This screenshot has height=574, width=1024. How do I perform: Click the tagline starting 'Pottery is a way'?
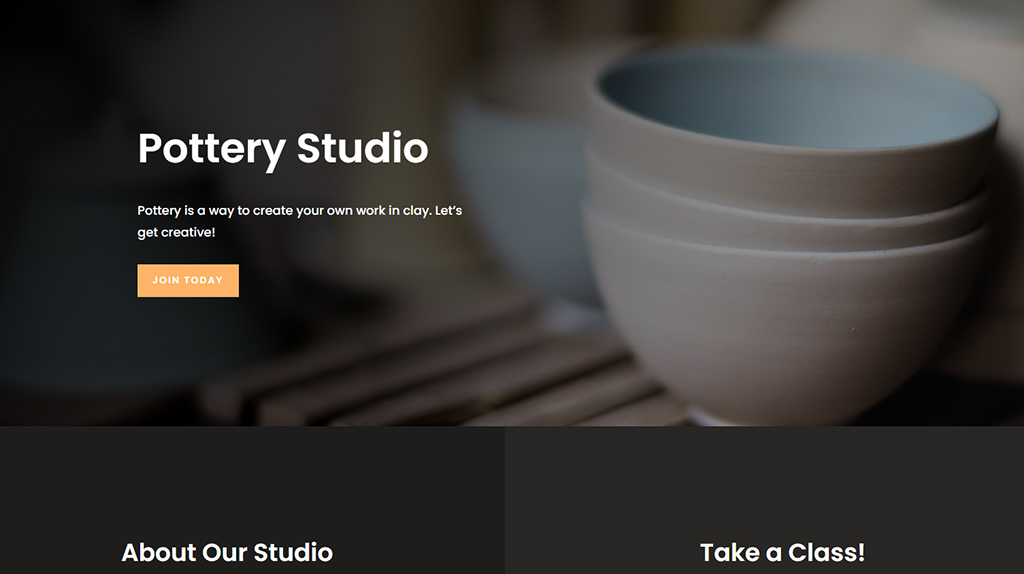[x=300, y=210]
